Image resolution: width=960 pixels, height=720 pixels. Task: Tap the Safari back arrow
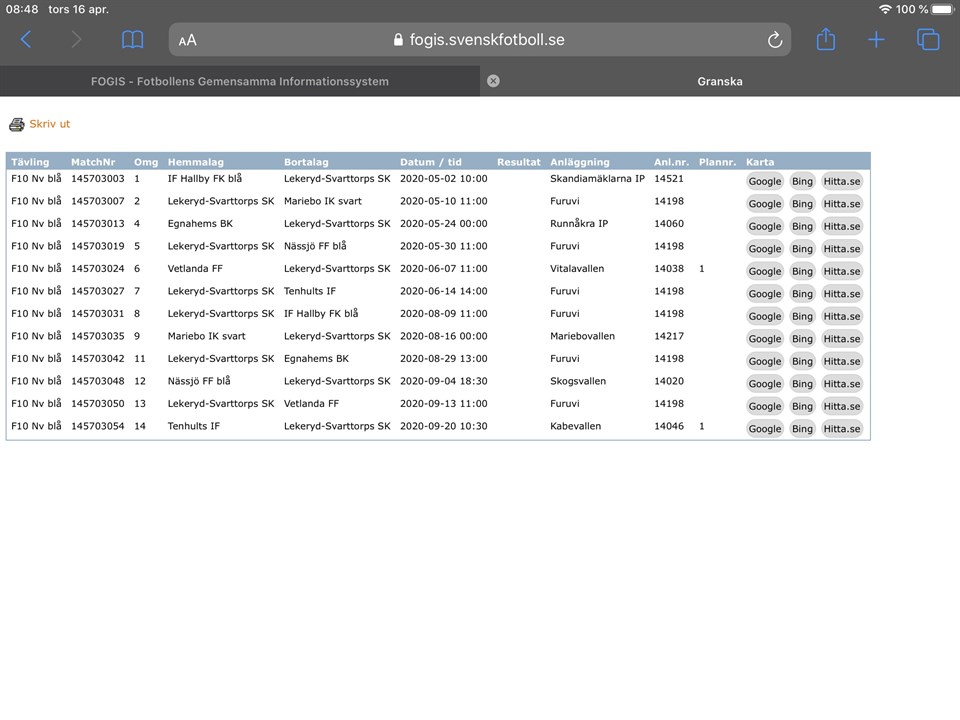(x=26, y=40)
